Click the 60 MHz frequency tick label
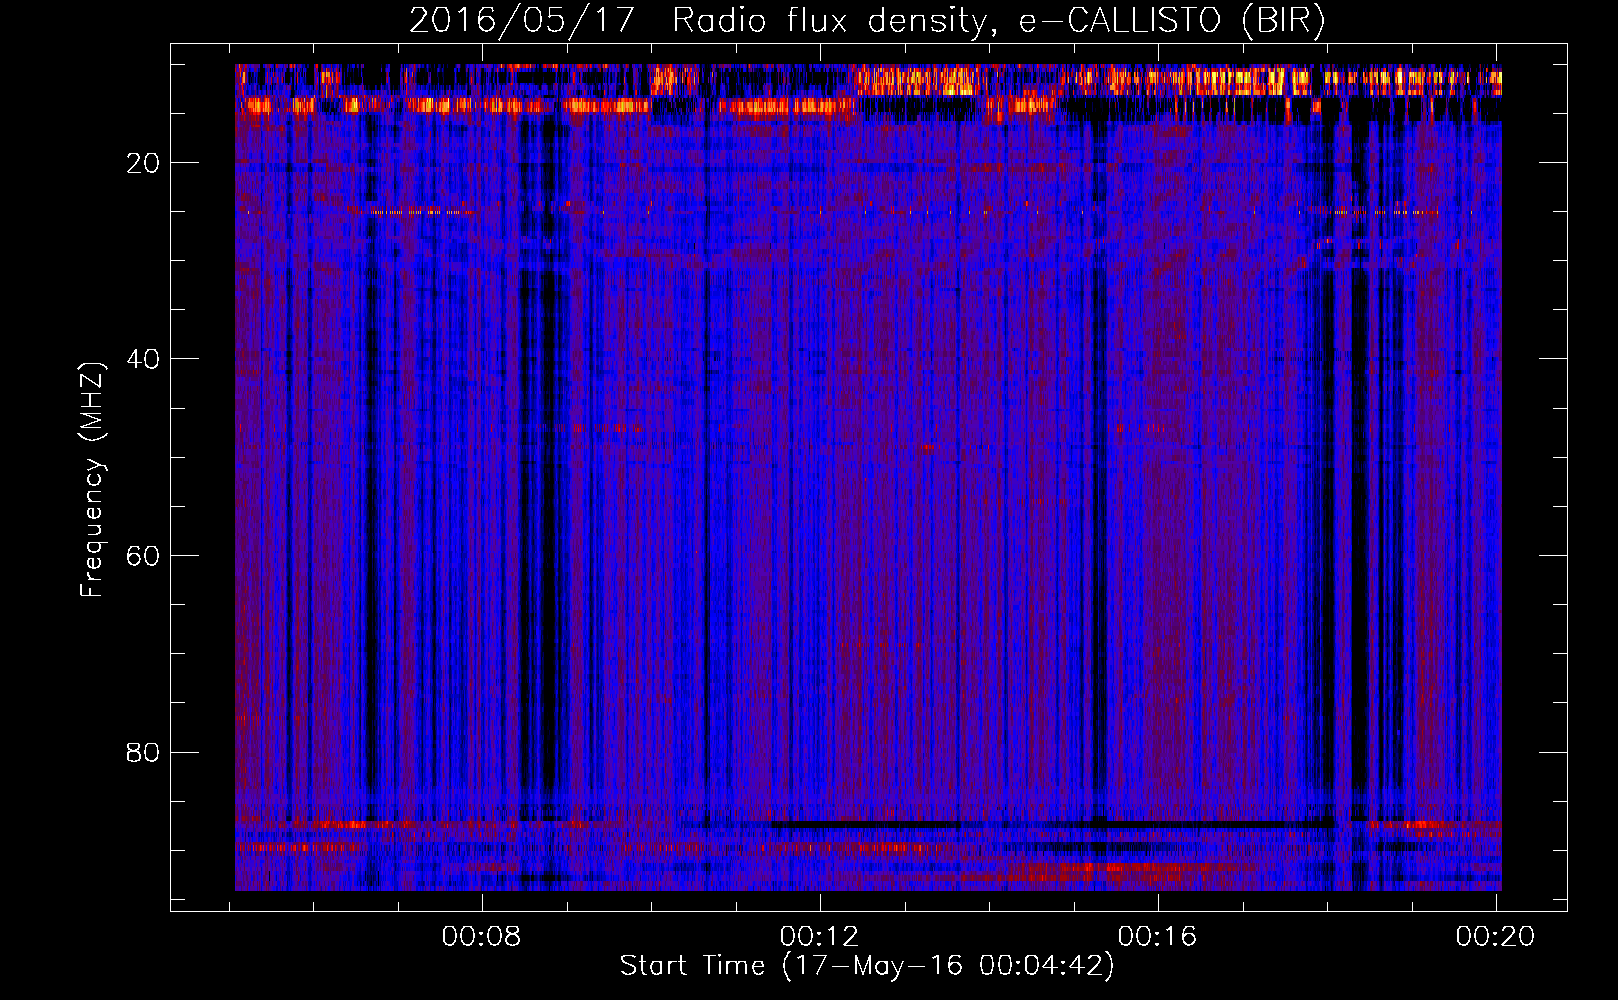The image size is (1618, 1000). point(144,556)
